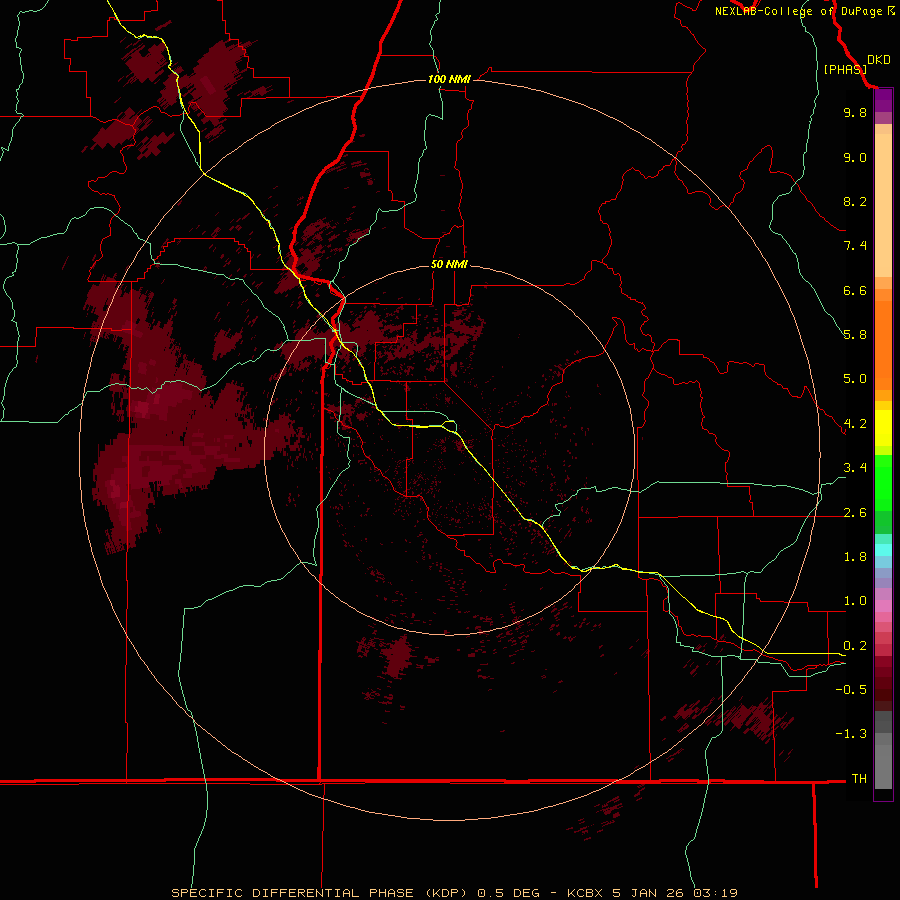Click the NEXLAB-College of DuPage credit text
The height and width of the screenshot is (900, 900).
(x=805, y=11)
